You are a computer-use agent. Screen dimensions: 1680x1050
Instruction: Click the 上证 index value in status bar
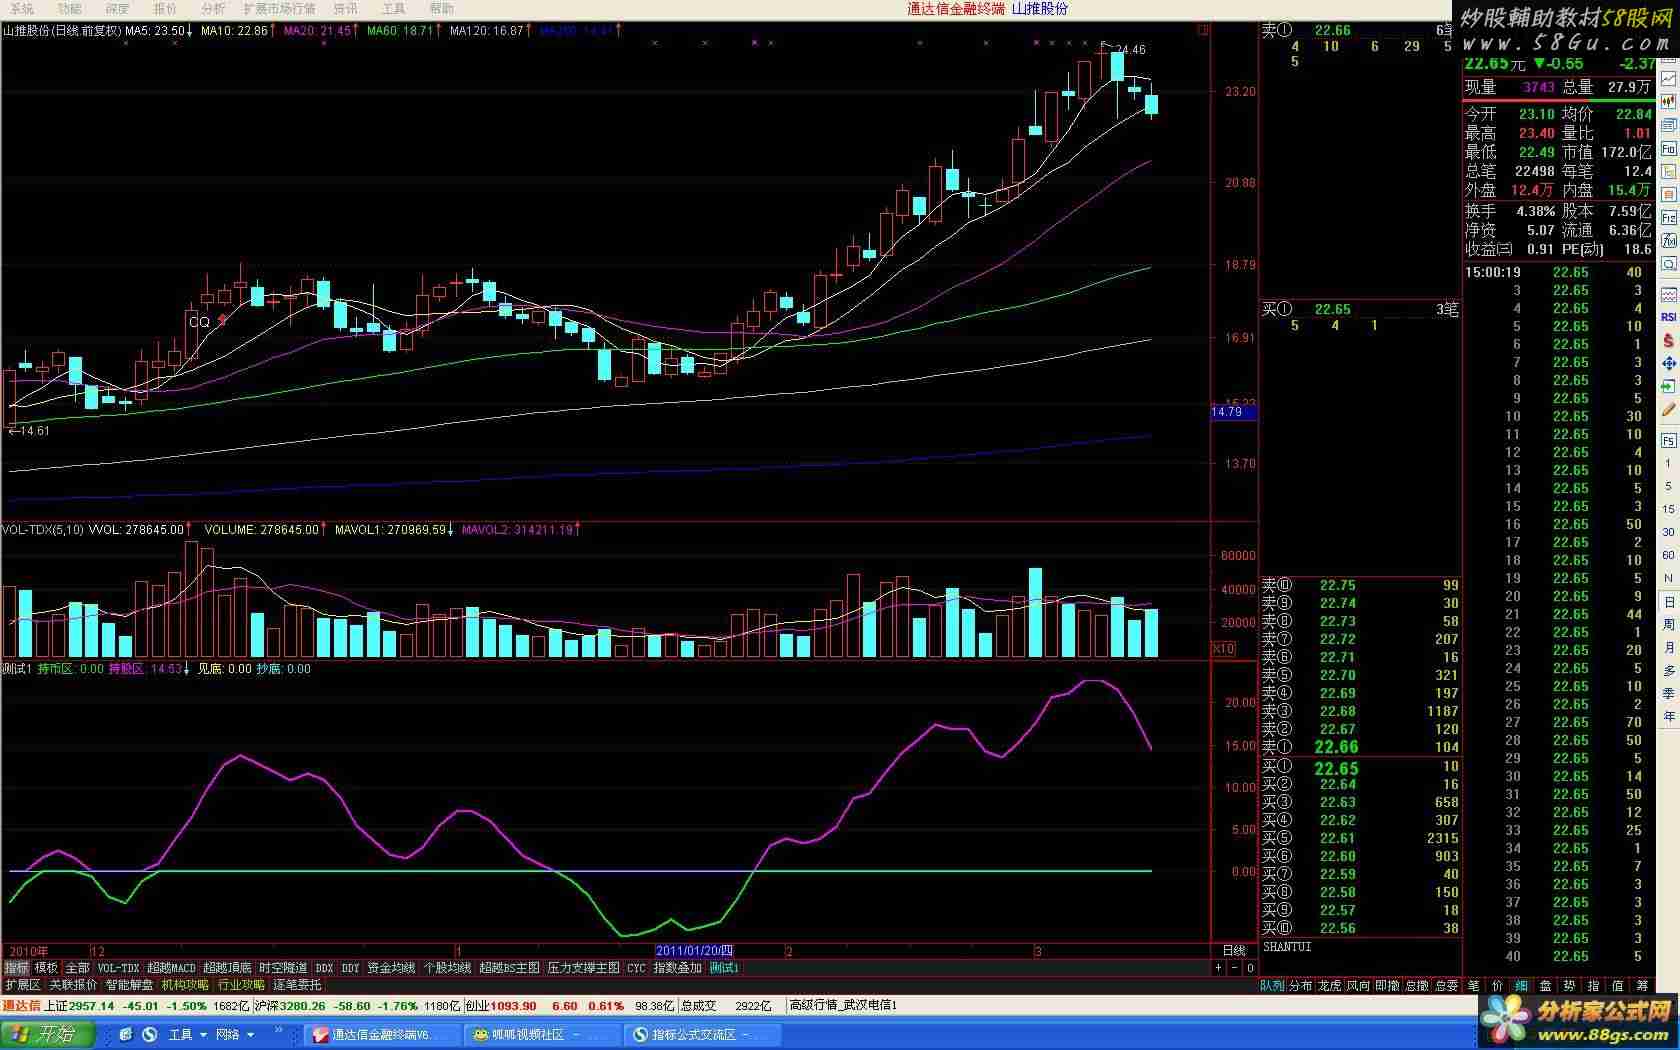pyautogui.click(x=91, y=1006)
